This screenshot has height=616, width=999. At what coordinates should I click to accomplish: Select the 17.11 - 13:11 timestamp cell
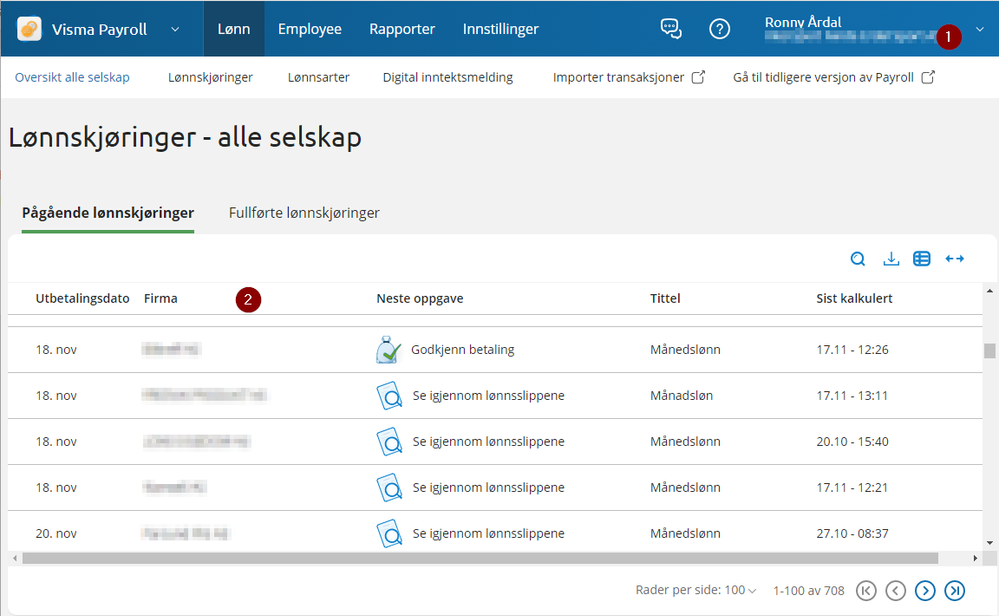852,396
